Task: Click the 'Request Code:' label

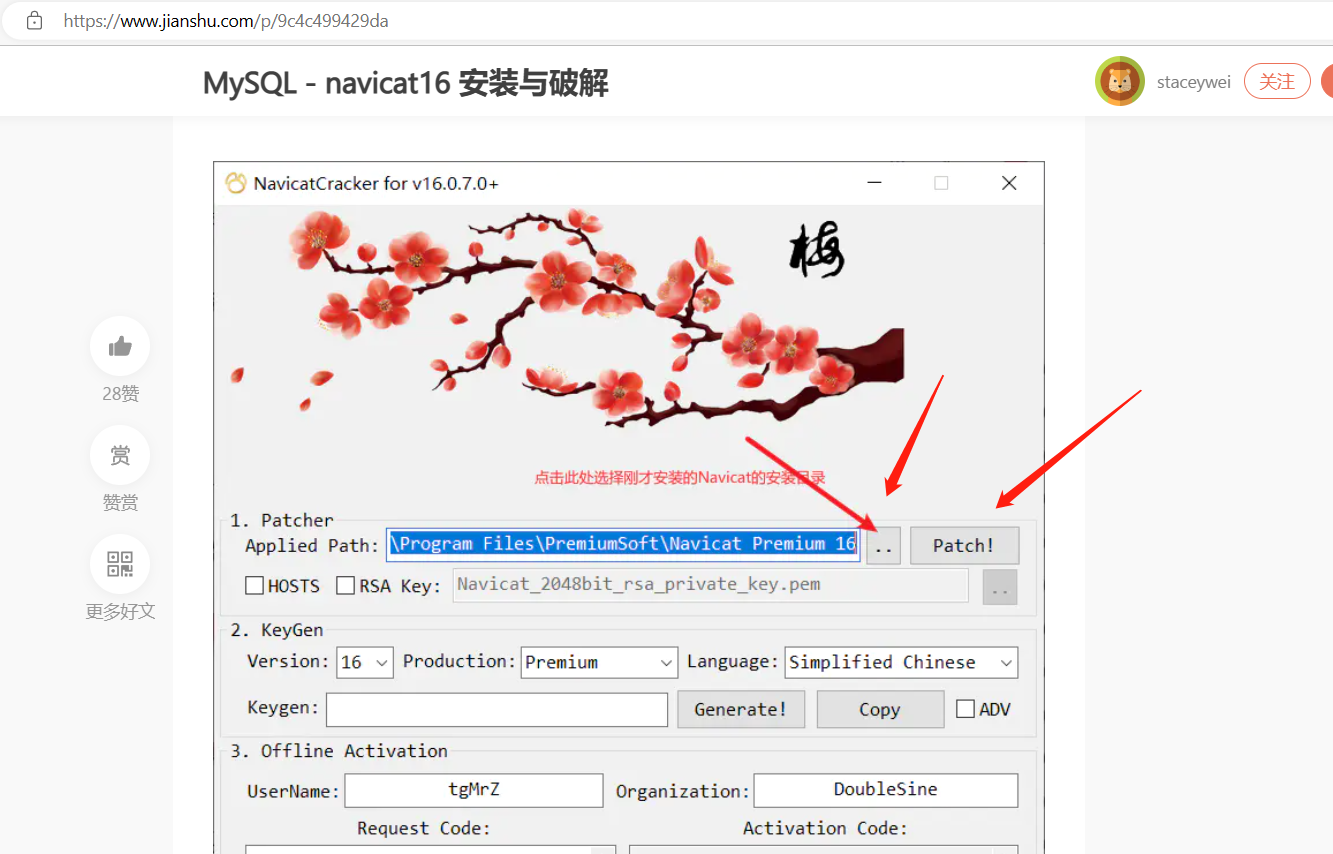Action: tap(424, 829)
